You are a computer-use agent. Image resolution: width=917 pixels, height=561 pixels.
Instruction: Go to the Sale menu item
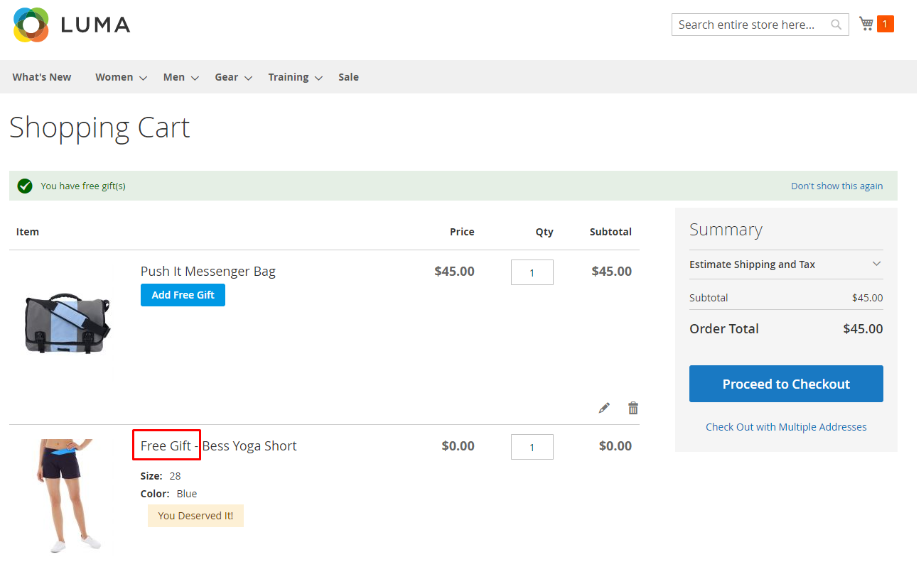pyautogui.click(x=348, y=77)
